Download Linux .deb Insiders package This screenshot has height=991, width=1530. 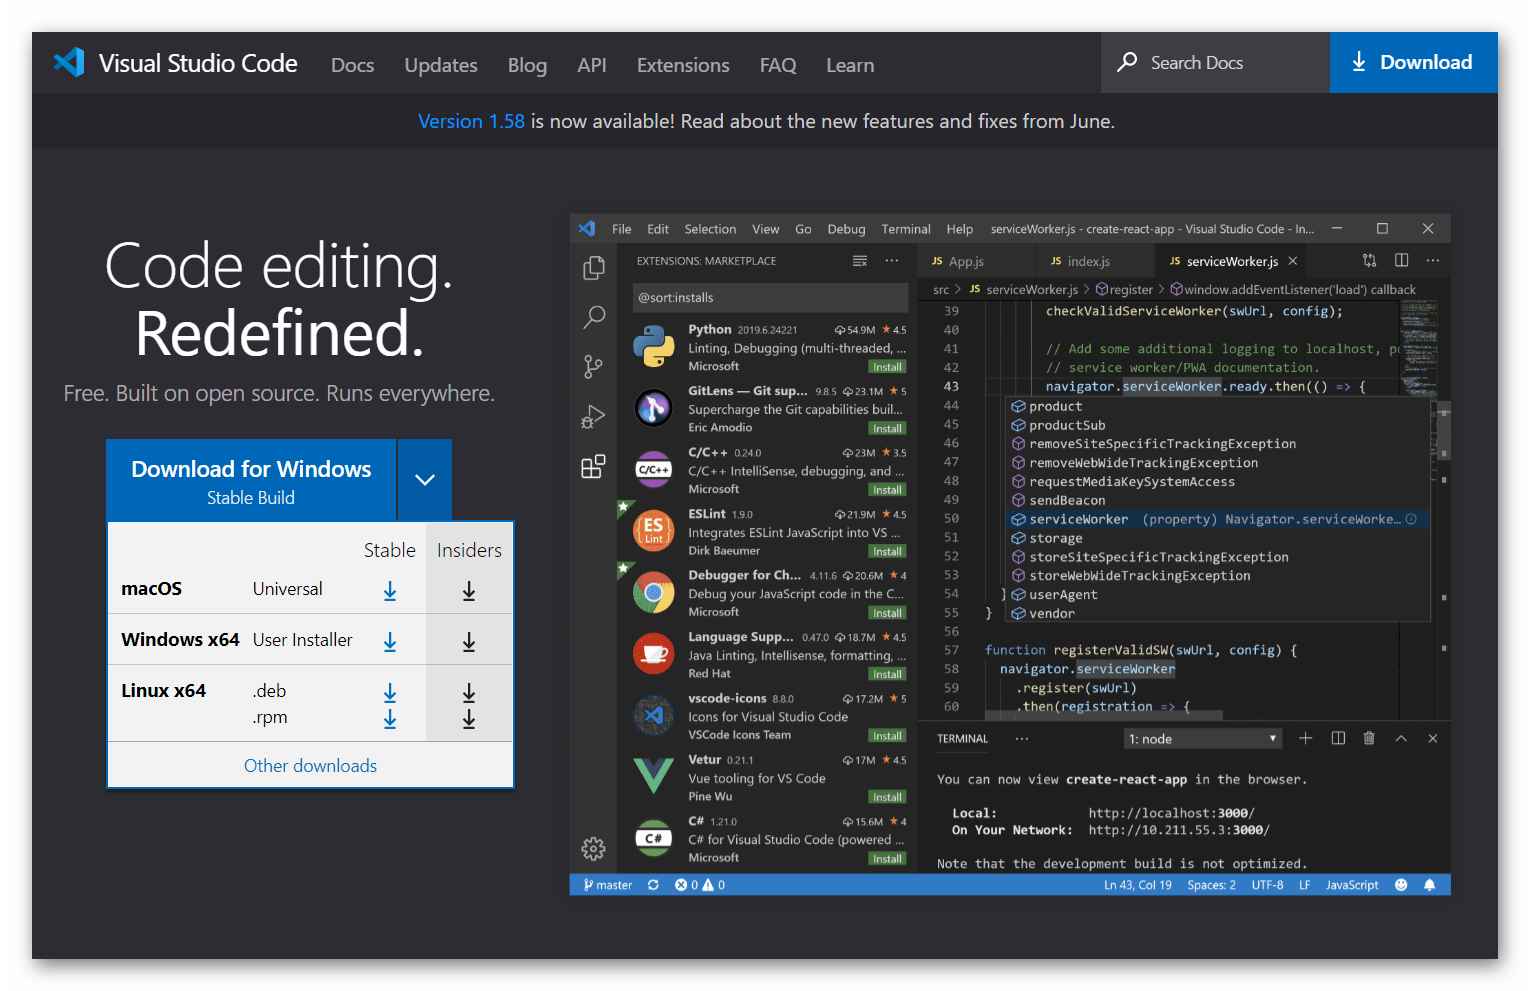tap(469, 692)
